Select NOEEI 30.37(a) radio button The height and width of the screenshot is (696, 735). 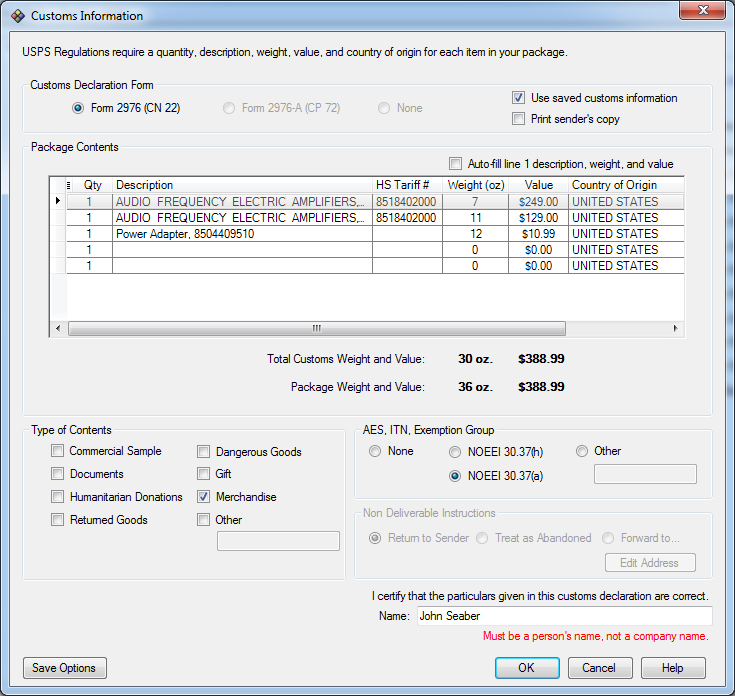(455, 476)
